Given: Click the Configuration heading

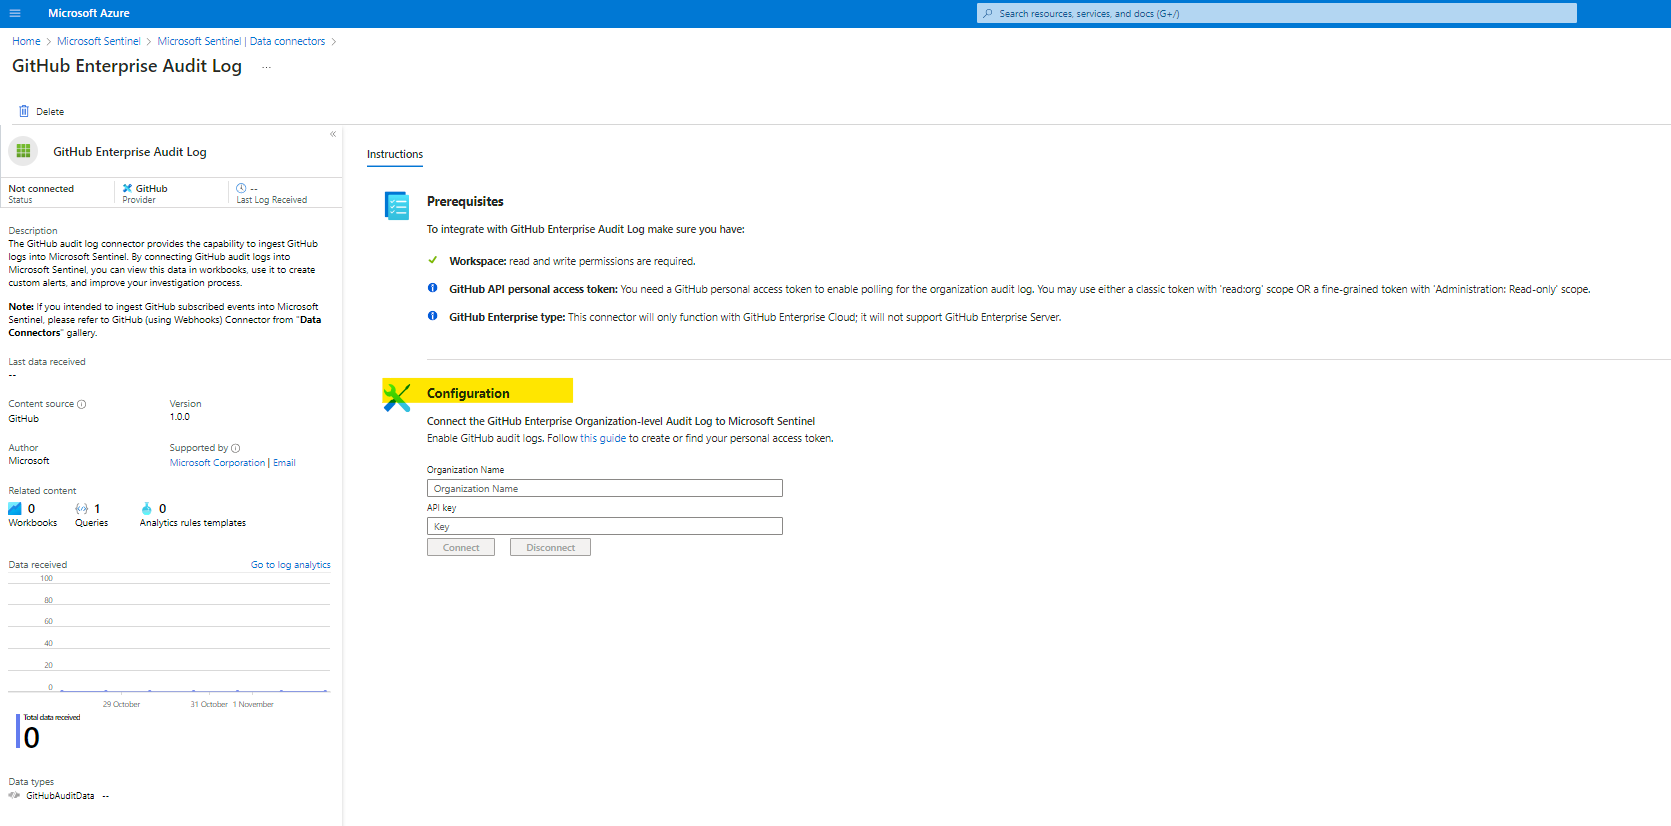Looking at the screenshot, I should (x=468, y=393).
